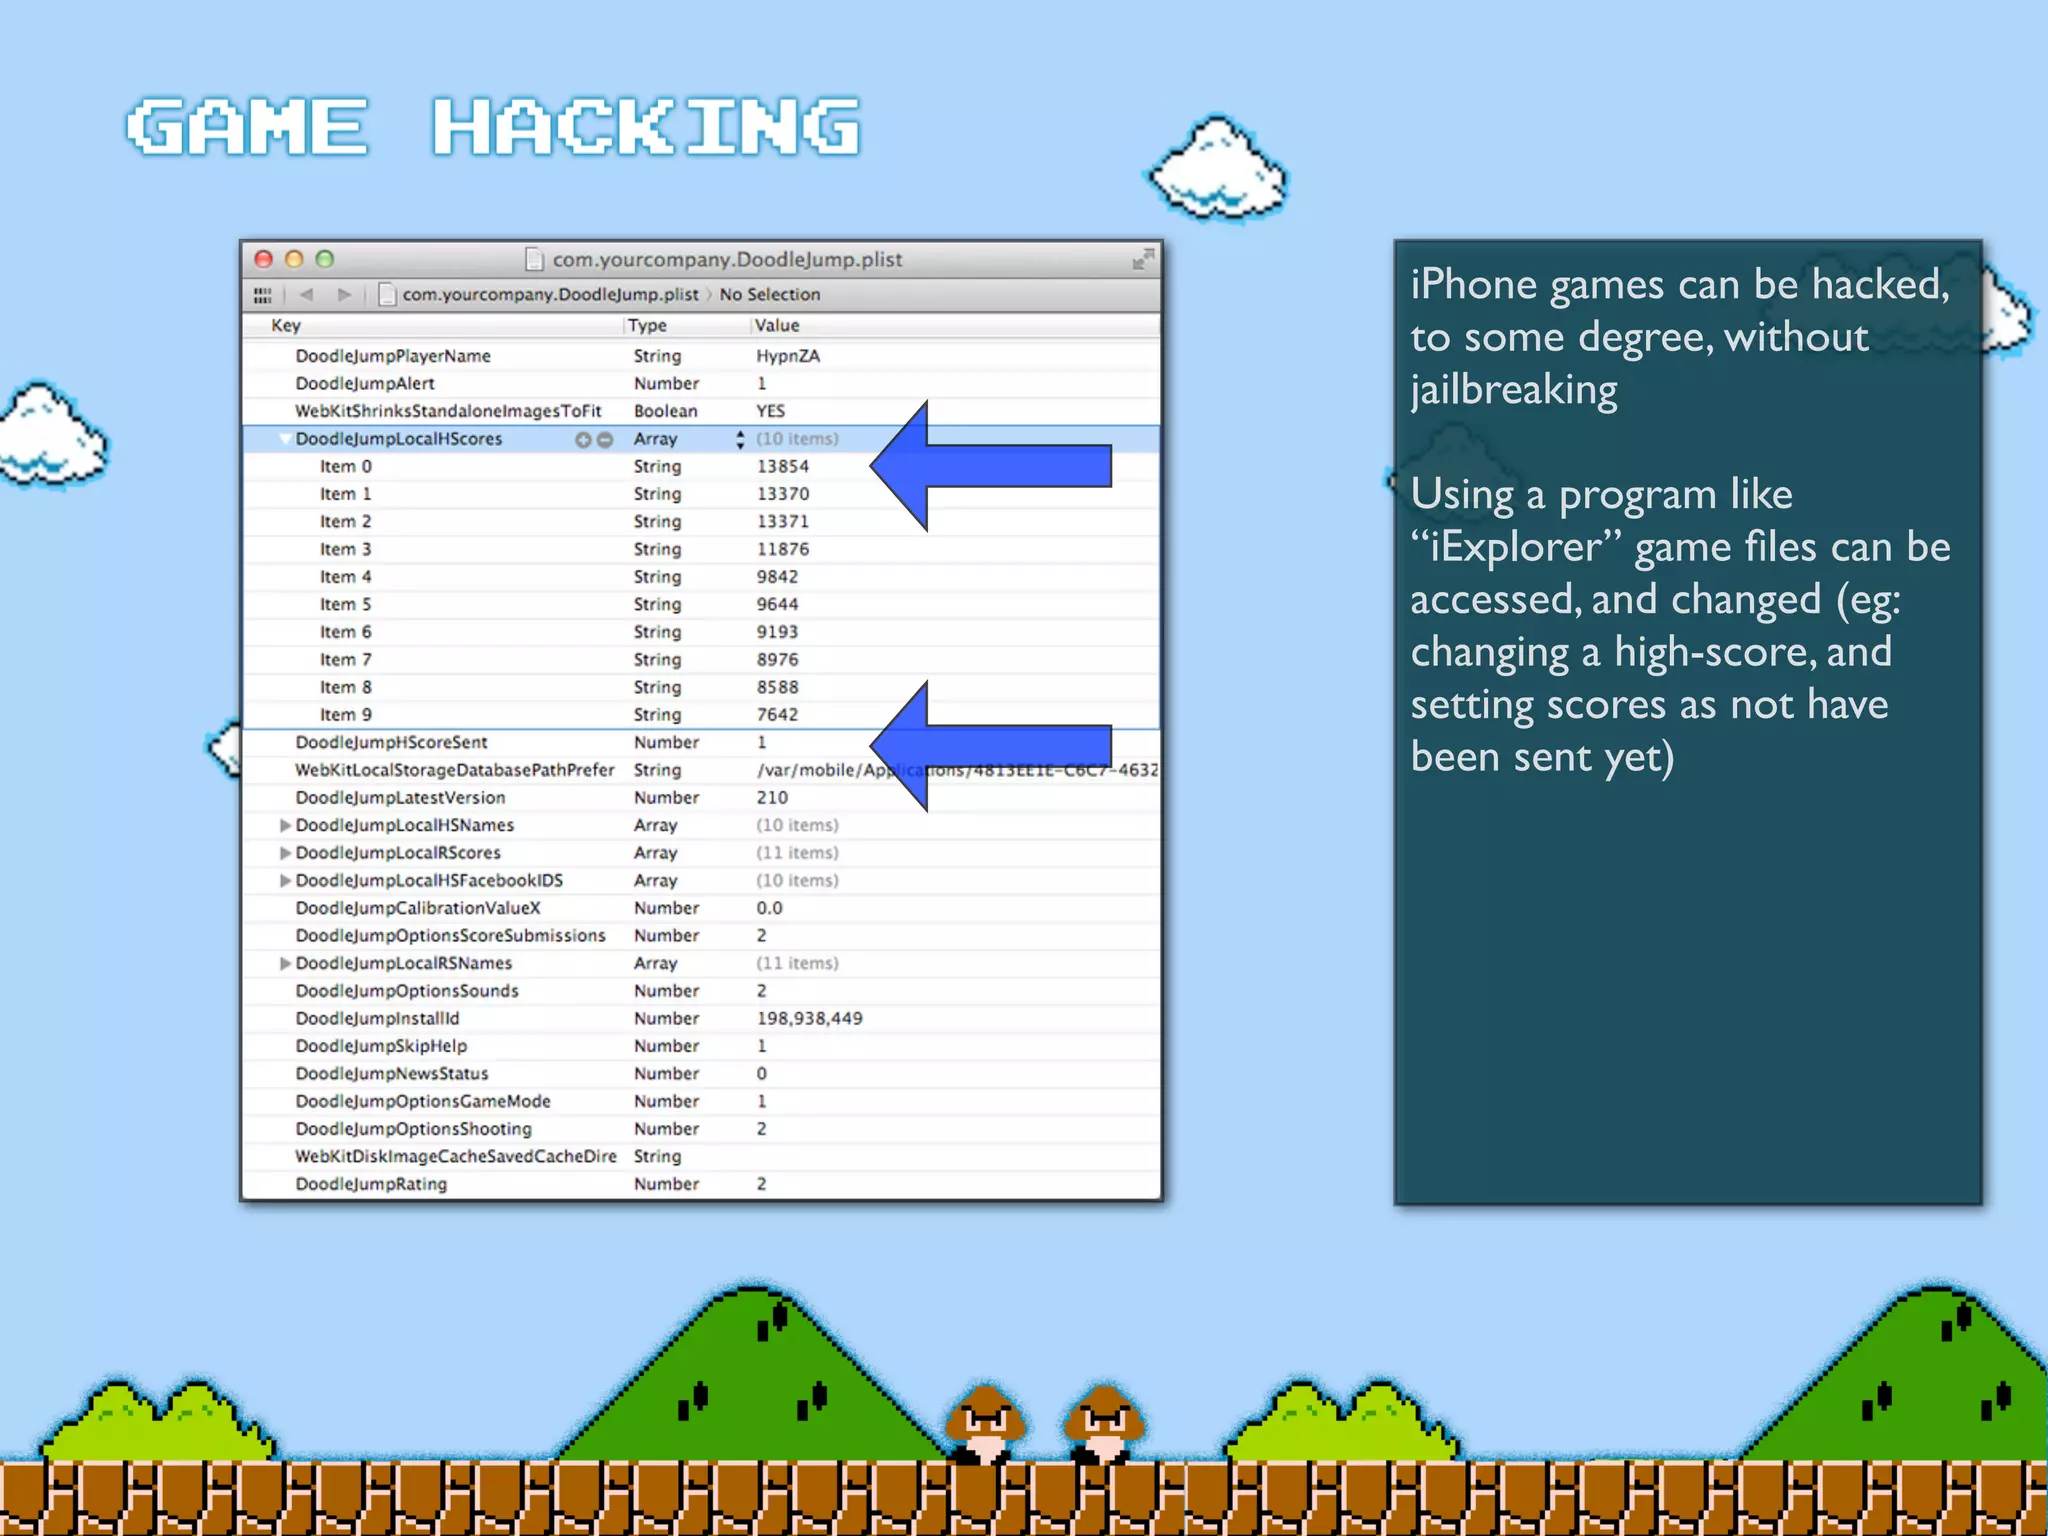
Task: Click the forward navigation arrow
Action: click(x=344, y=295)
